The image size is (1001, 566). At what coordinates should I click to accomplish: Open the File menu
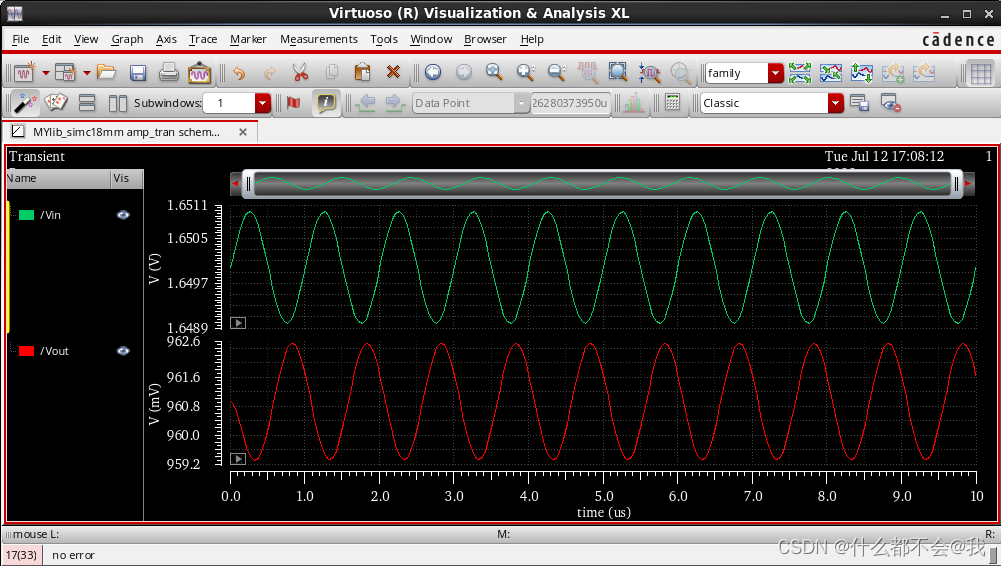[20, 39]
